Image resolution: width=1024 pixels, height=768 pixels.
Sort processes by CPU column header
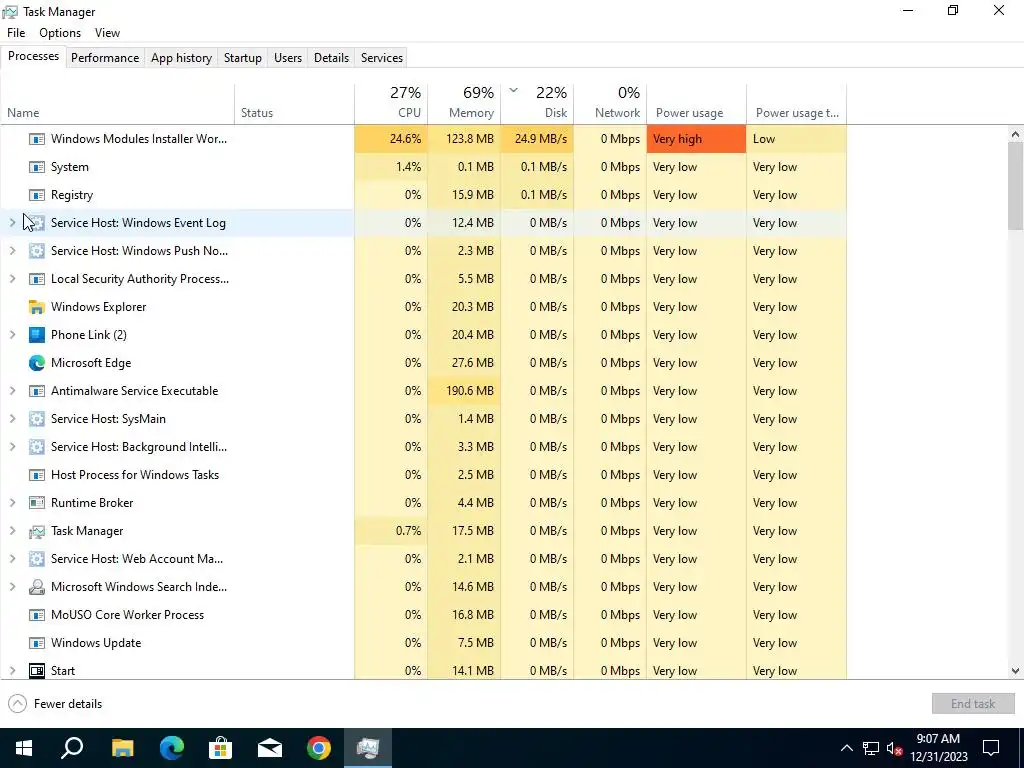391,103
